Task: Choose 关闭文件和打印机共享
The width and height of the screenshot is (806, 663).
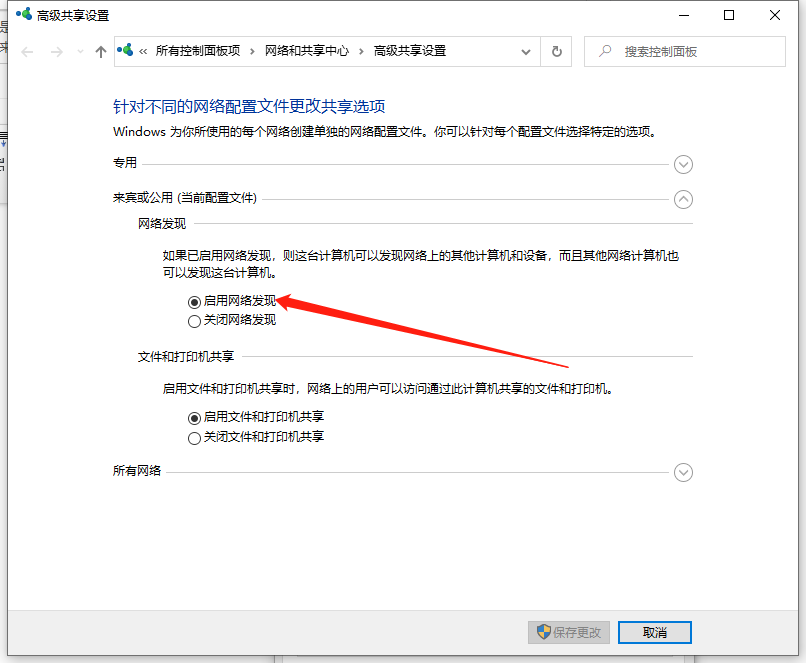Action: point(194,438)
